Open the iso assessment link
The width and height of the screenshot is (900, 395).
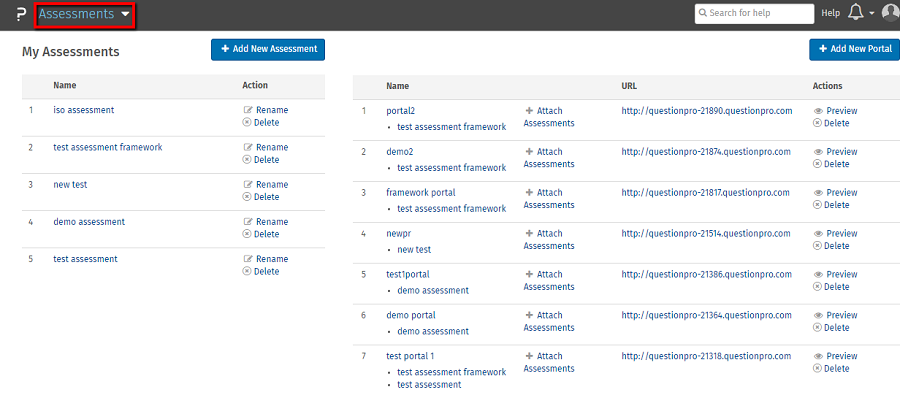(x=84, y=110)
